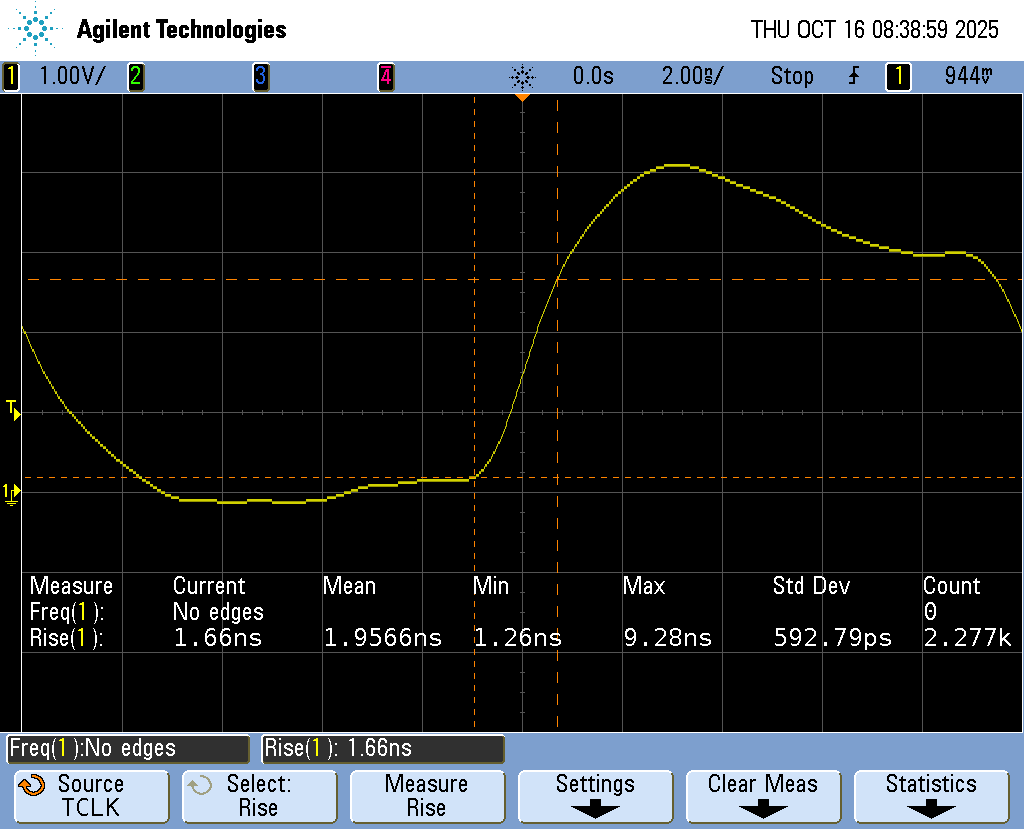Click the Rise(1): 1.66ns readout box
1024x829 pixels.
382,748
